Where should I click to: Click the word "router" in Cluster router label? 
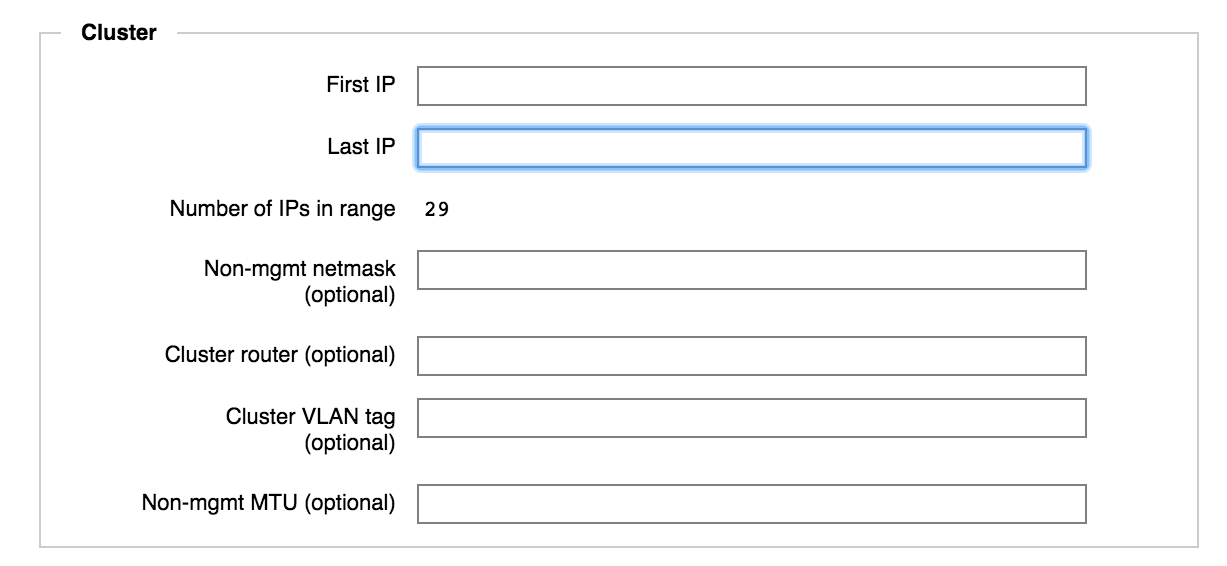[x=270, y=355]
